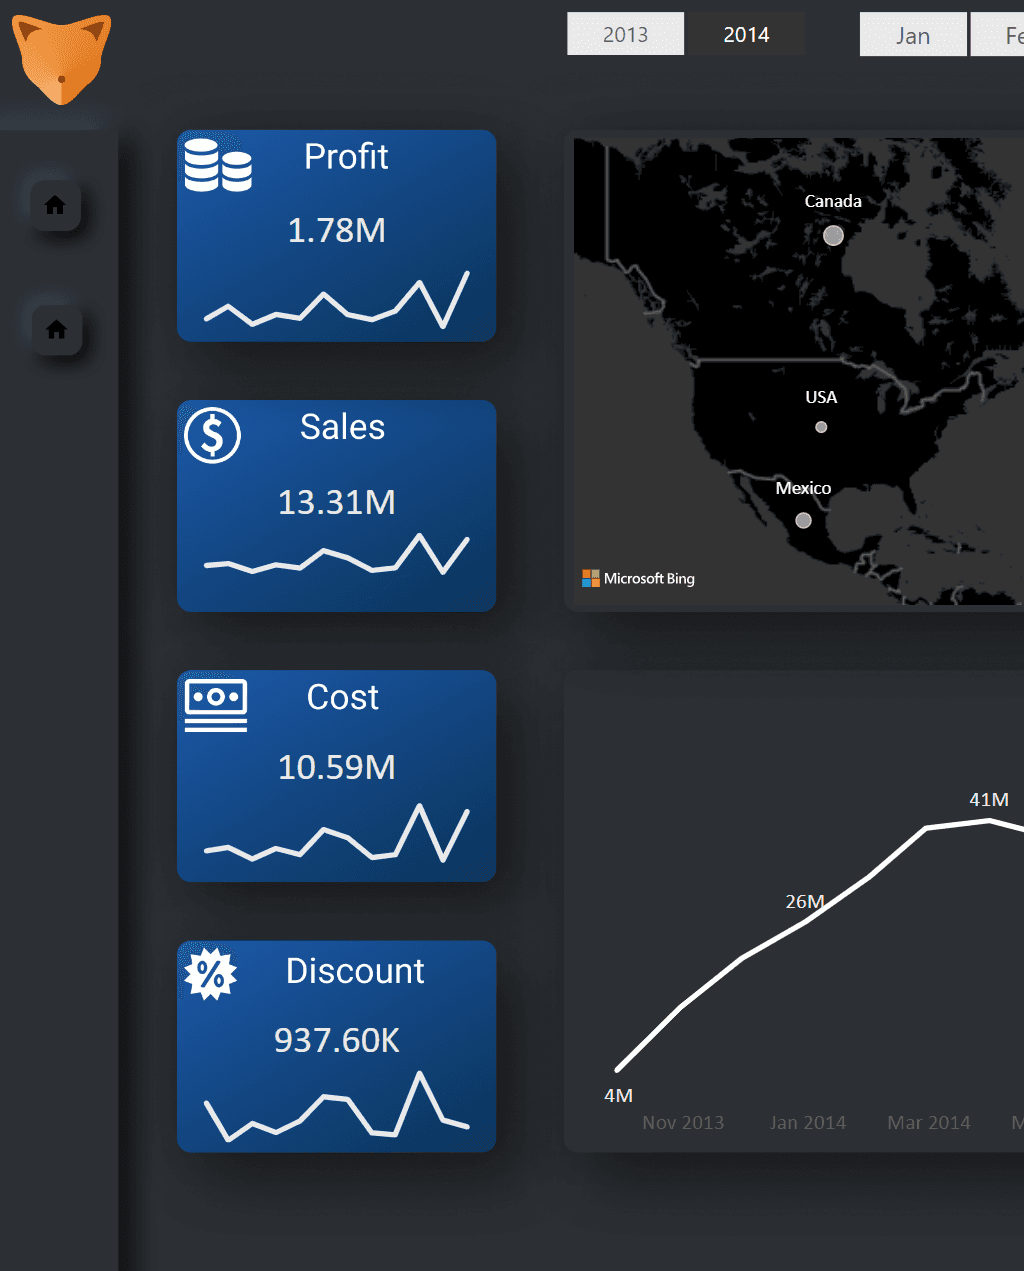Image resolution: width=1024 pixels, height=1271 pixels.
Task: Click the coin stacks icon on Profit card
Action: click(218, 165)
